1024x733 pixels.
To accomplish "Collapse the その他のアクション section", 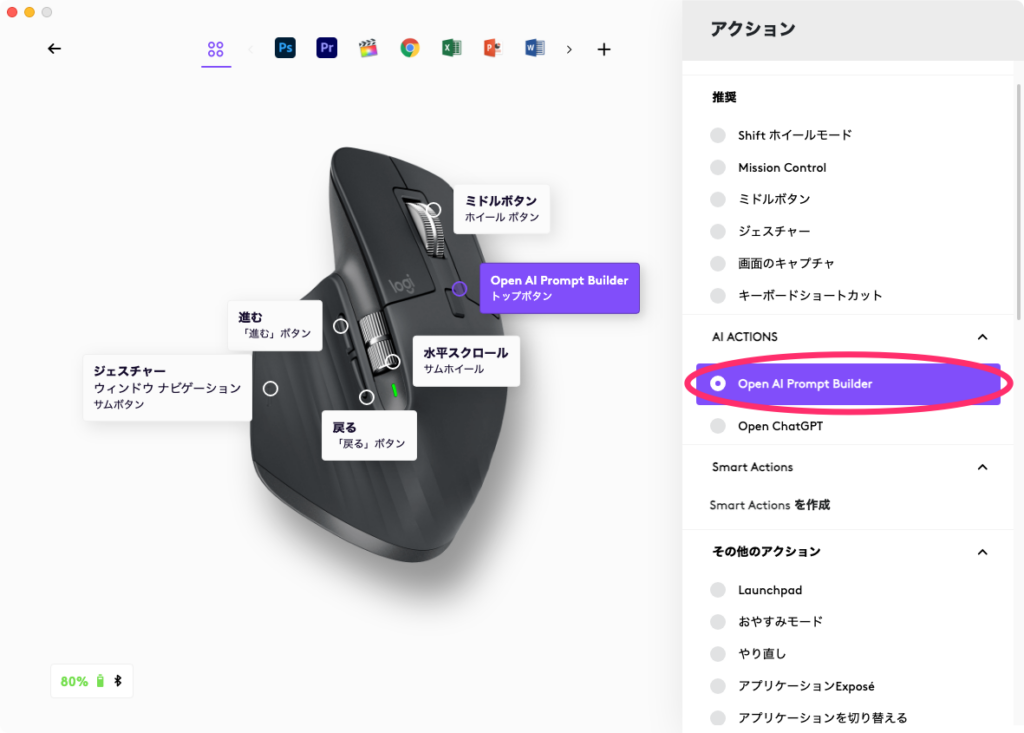I will [x=982, y=552].
